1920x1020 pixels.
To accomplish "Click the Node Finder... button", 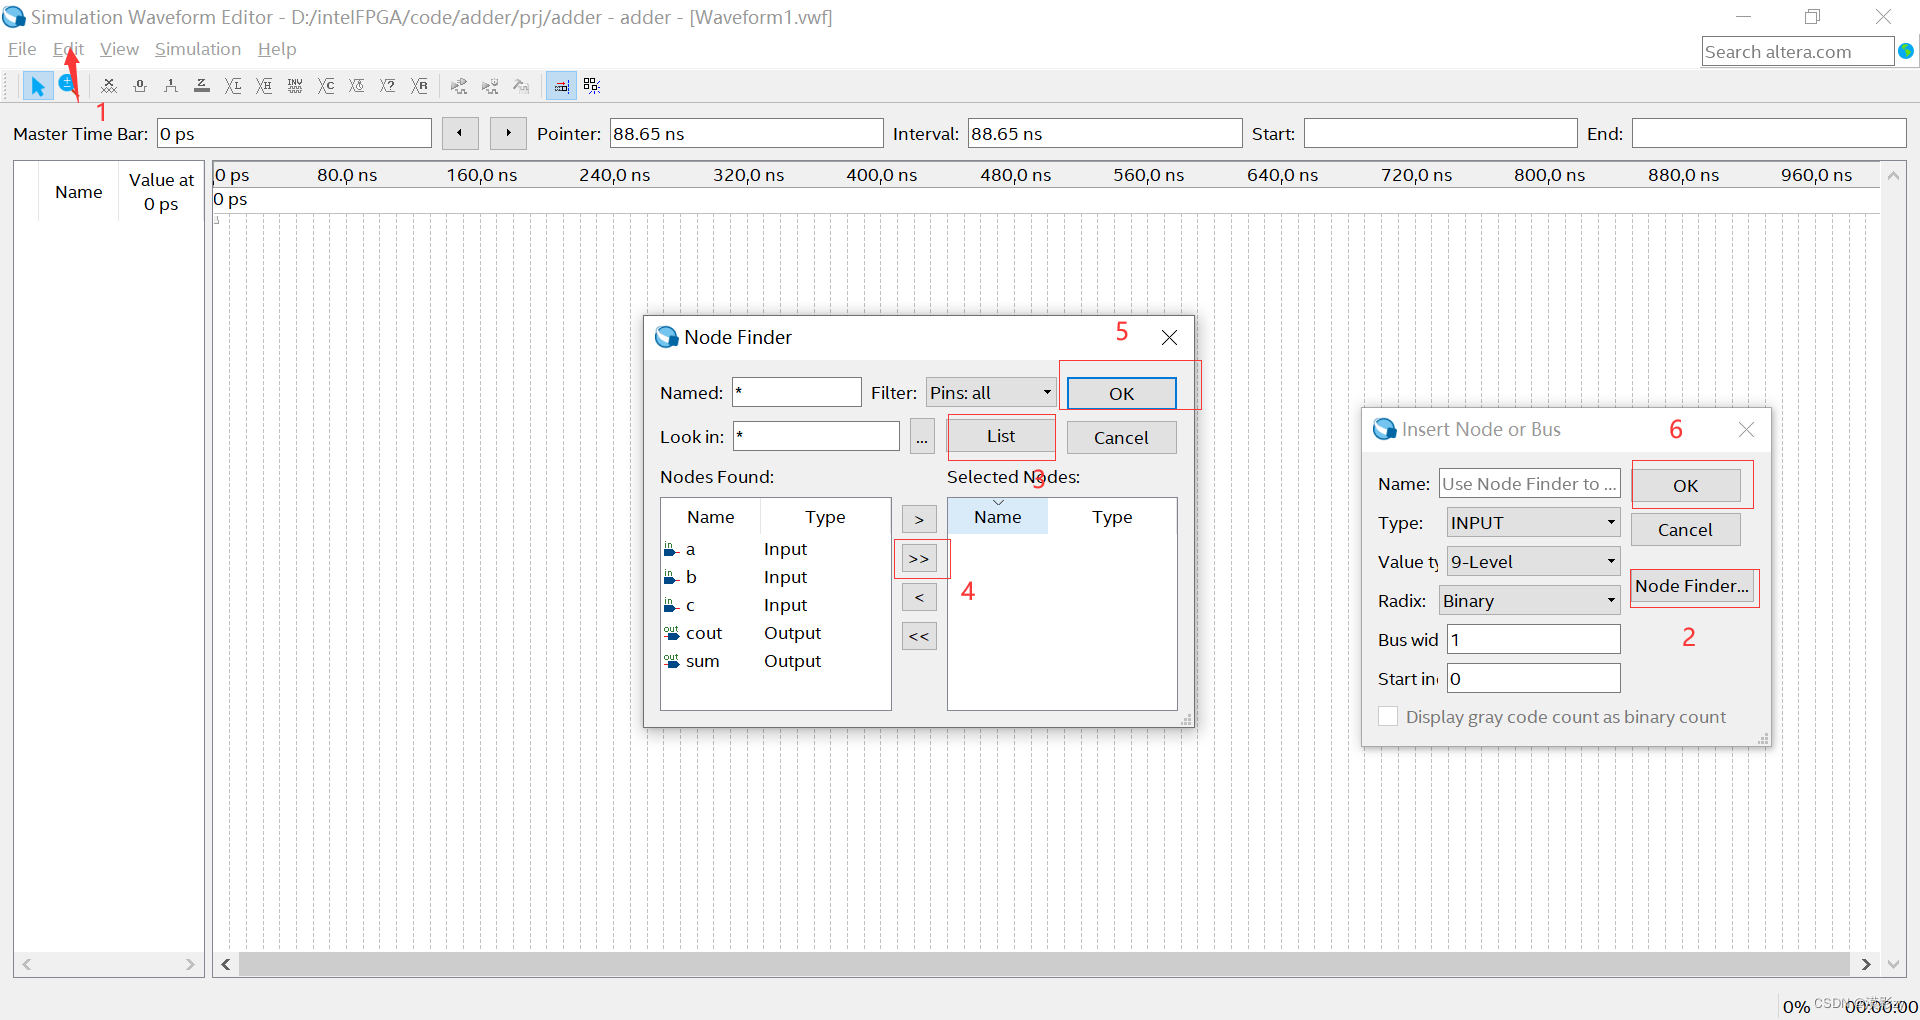I will 1692,586.
